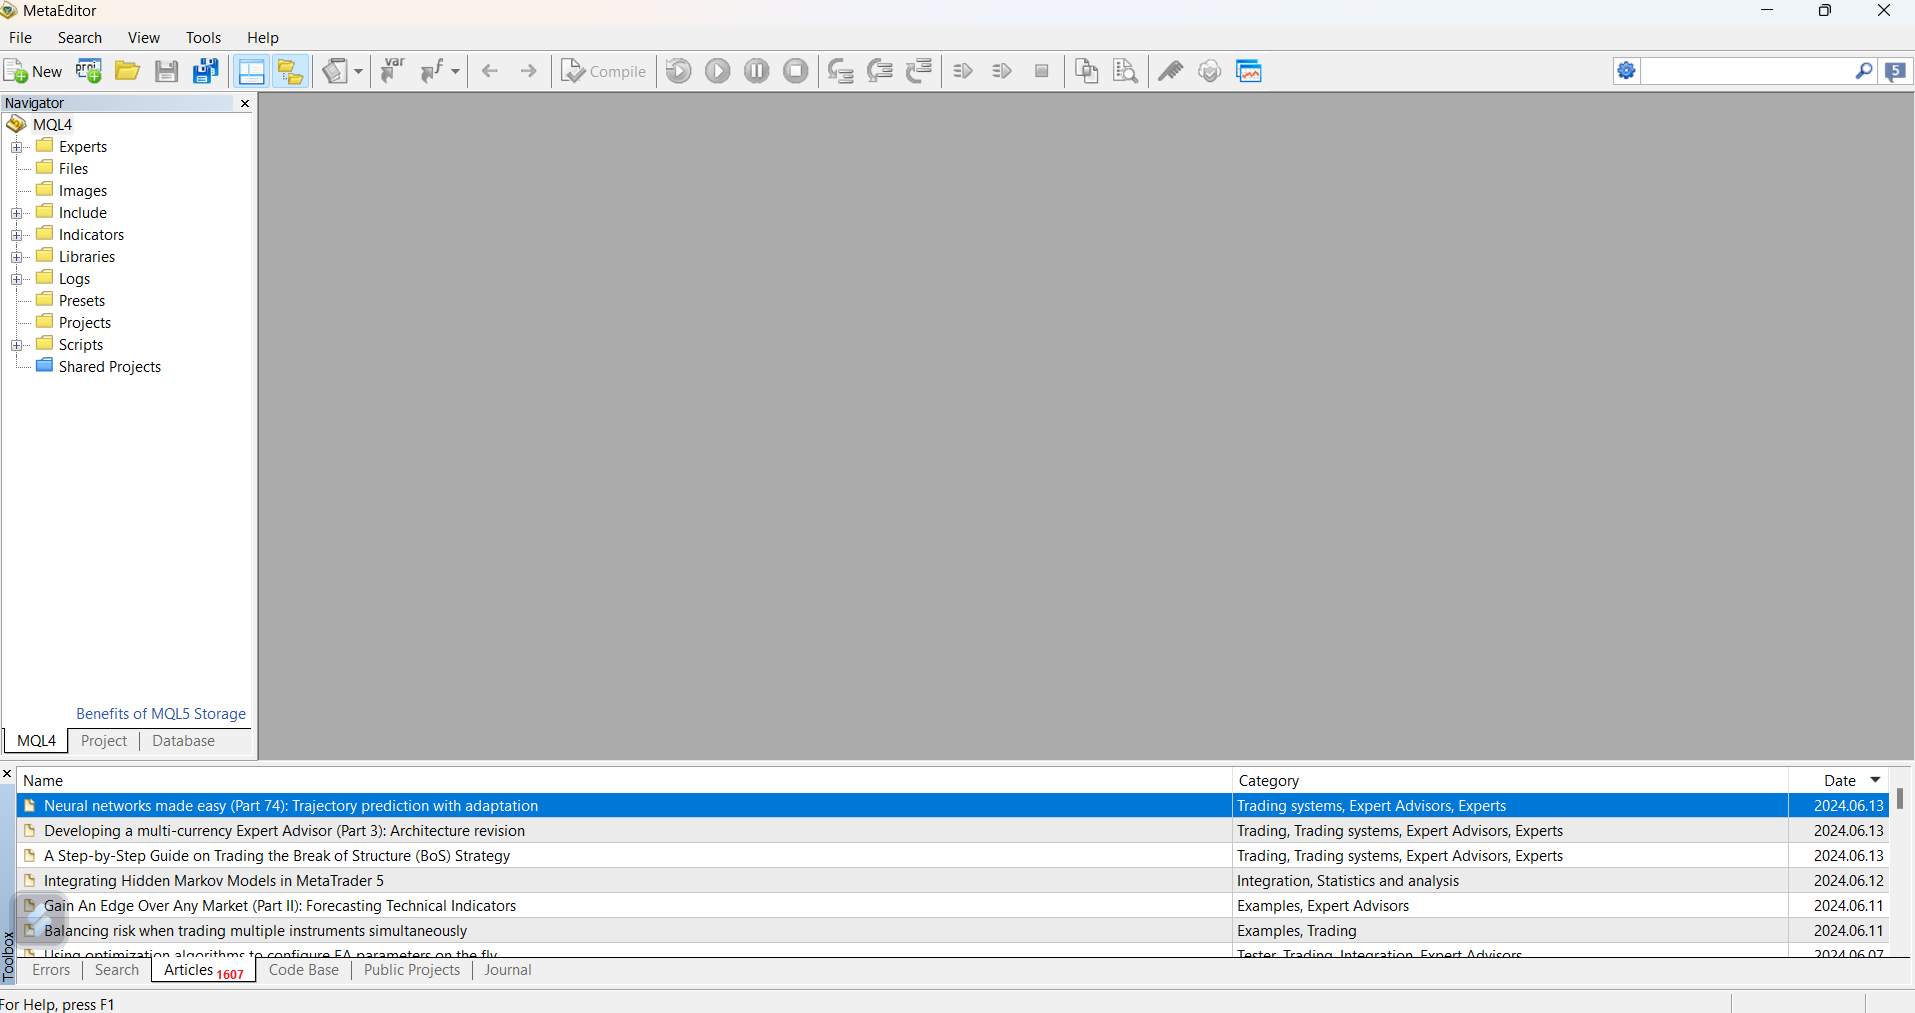This screenshot has width=1915, height=1013.
Task: Expand the Libraries folder
Action: coord(17,257)
